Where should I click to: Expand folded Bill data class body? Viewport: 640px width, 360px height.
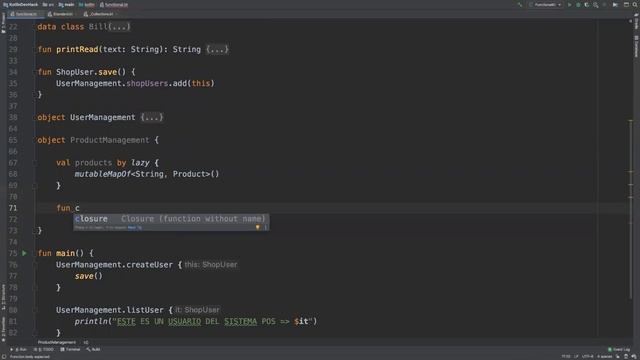[119, 27]
